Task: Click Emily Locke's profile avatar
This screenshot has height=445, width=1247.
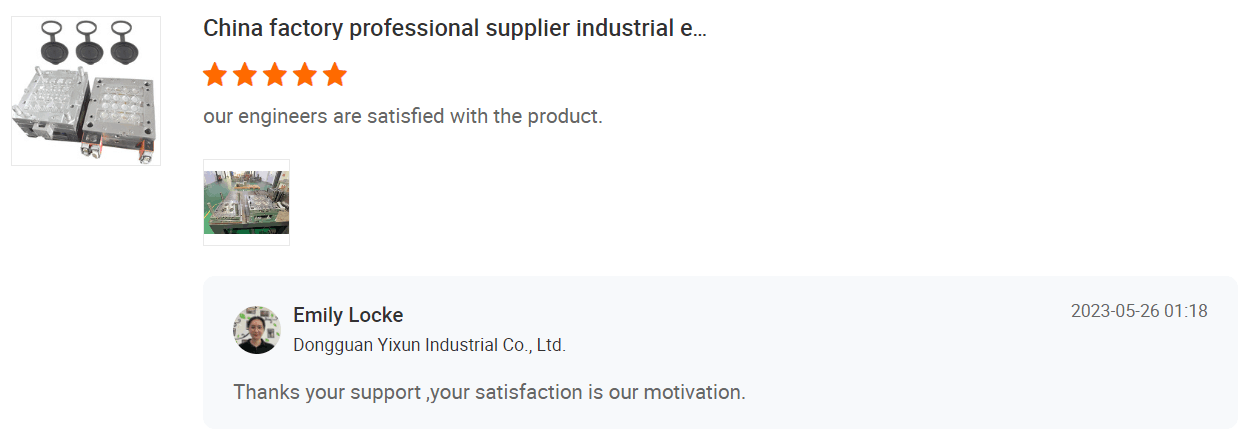Action: [257, 330]
